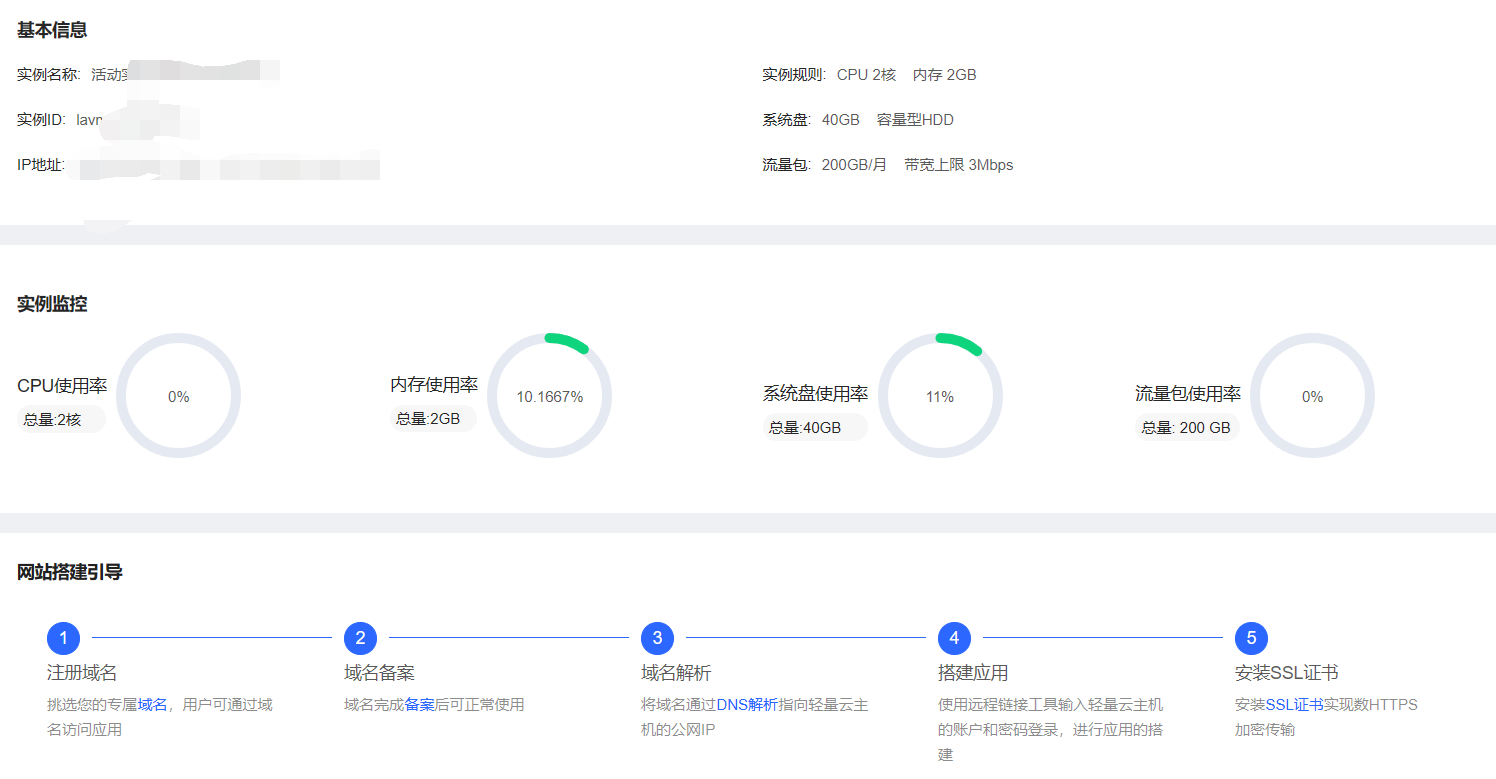Click the 内存使用率 10.1667% gauge ring
Image resolution: width=1496 pixels, height=779 pixels.
[549, 396]
